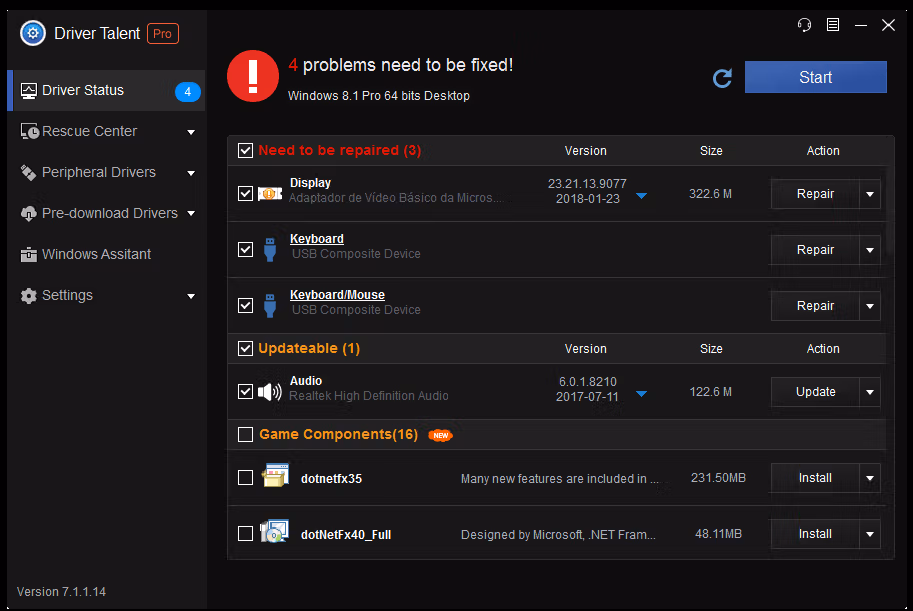Click the NEW badge beside Game Components

click(440, 435)
